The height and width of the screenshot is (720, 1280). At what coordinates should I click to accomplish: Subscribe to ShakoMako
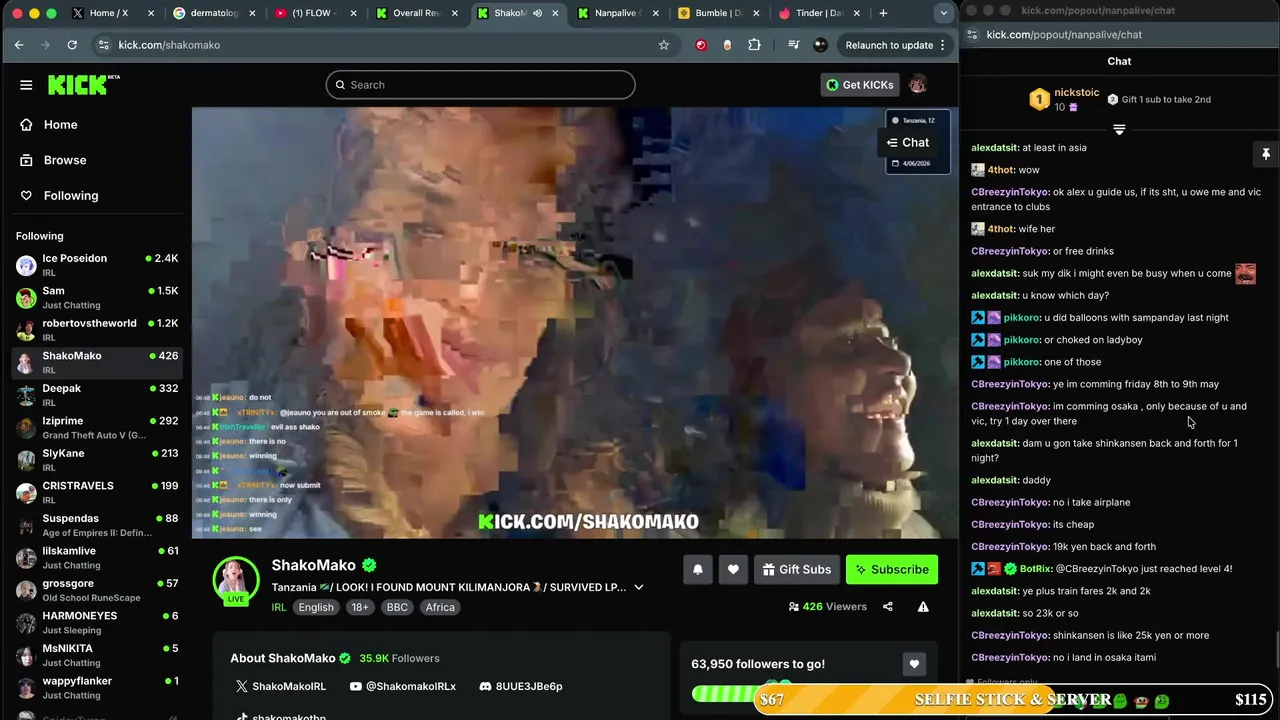(x=892, y=569)
